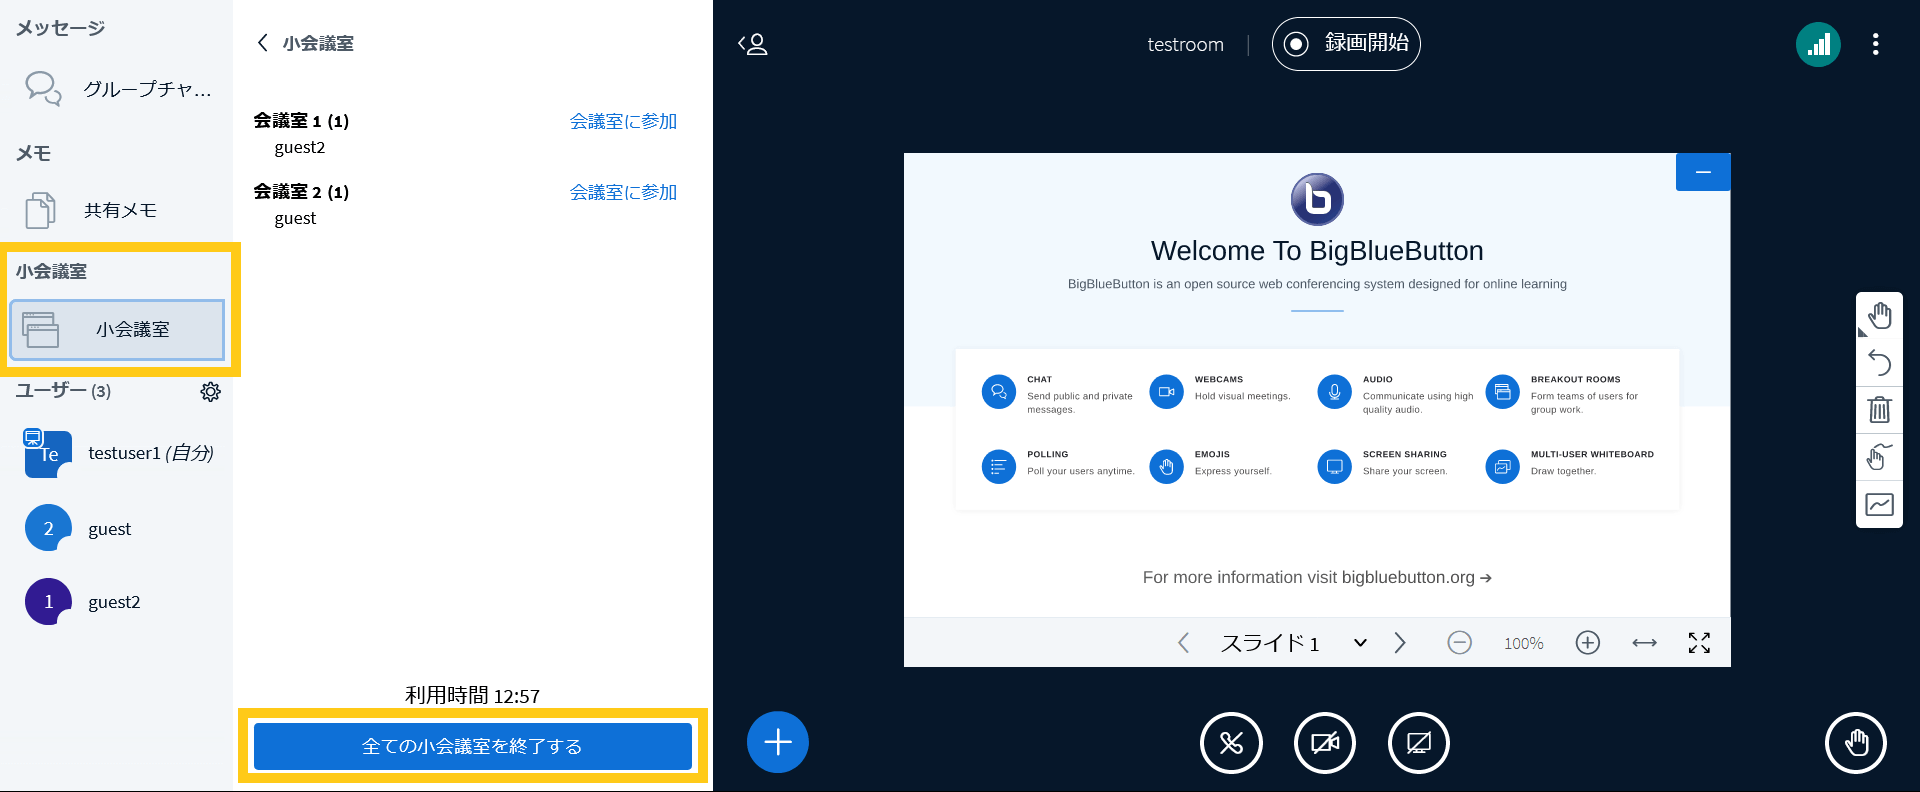End all breakout rooms with the blue button

click(x=473, y=746)
